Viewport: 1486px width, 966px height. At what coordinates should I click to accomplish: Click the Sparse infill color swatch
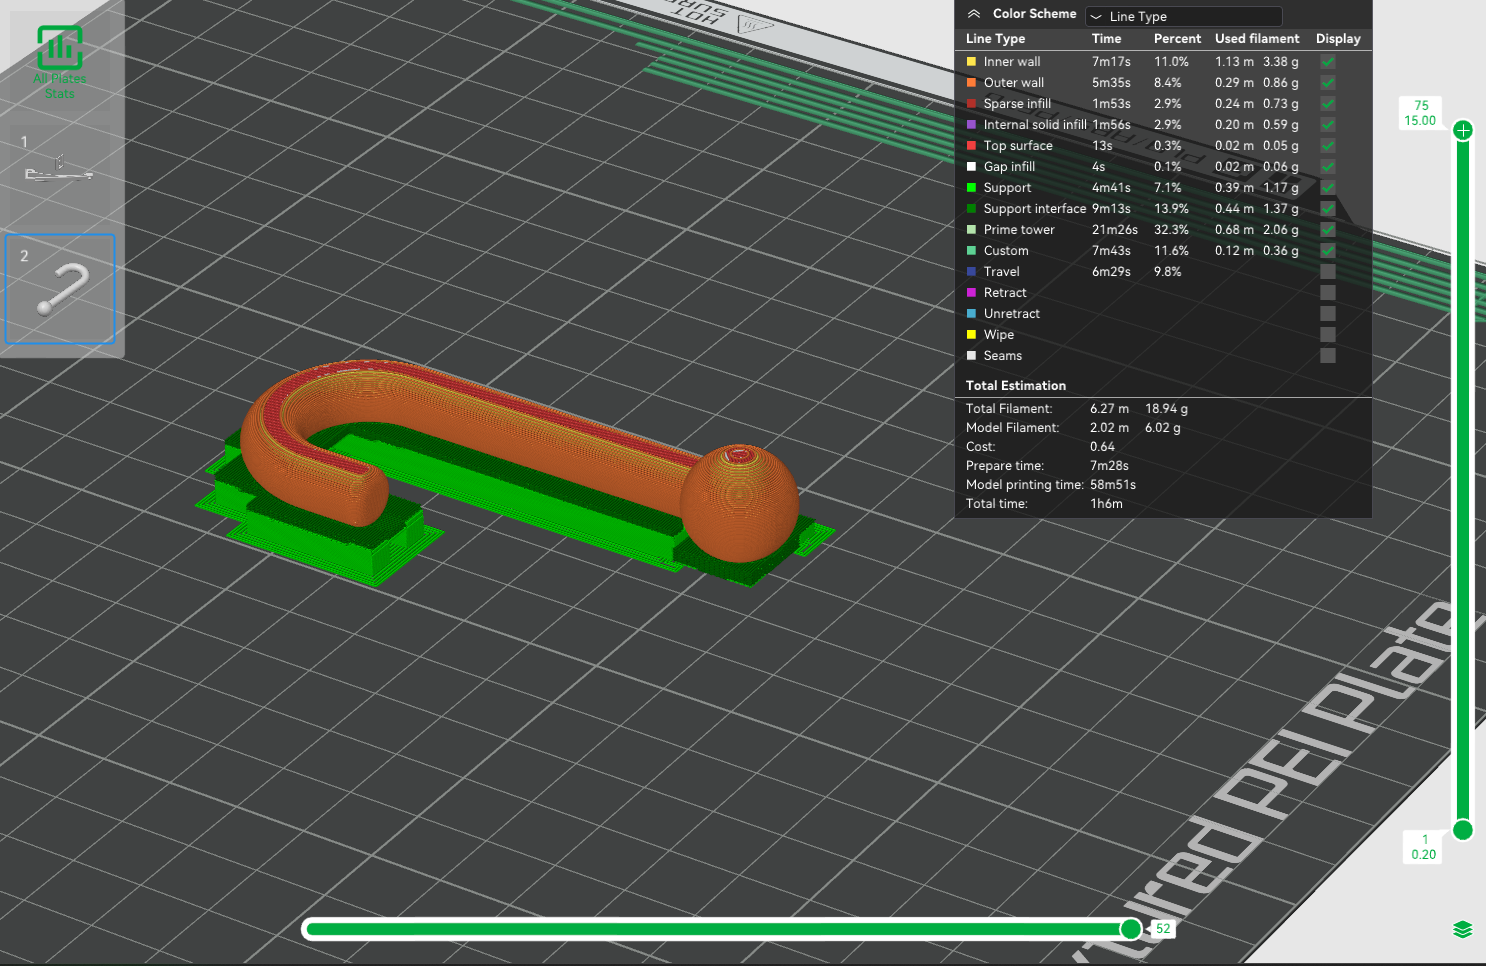coord(971,103)
